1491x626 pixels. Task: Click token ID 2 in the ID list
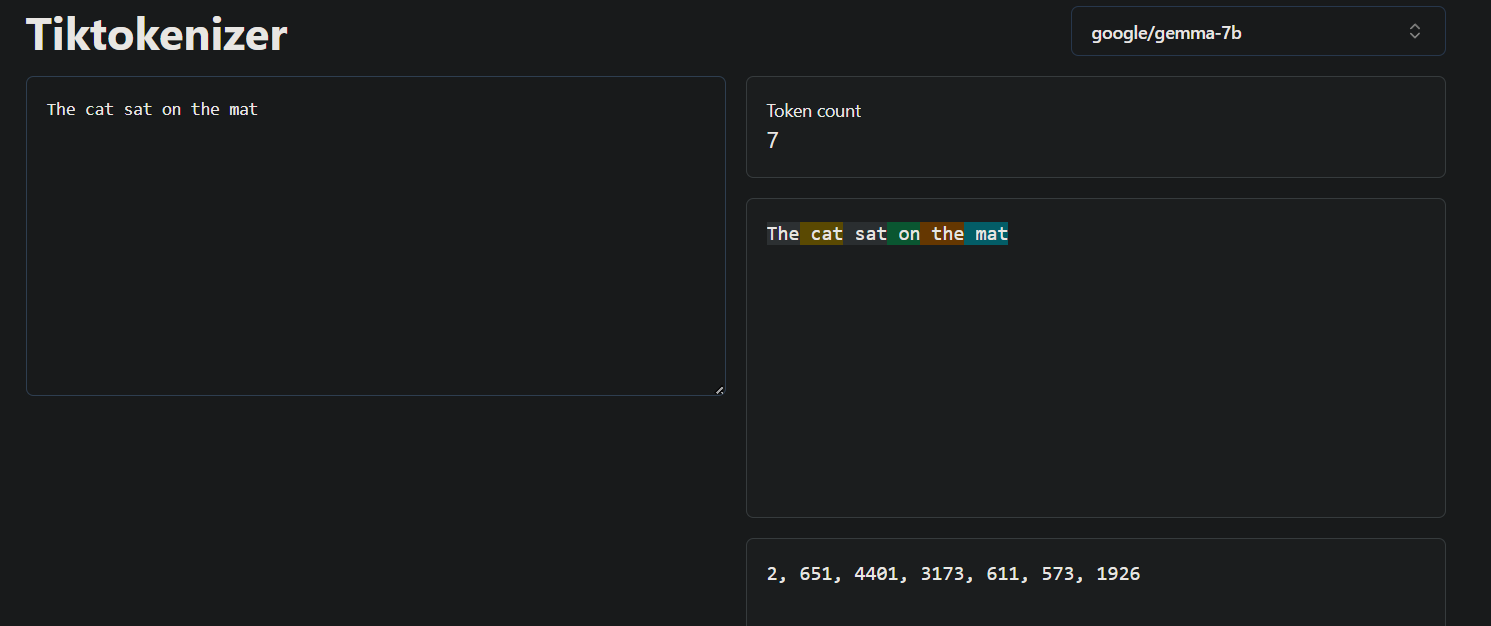click(772, 574)
